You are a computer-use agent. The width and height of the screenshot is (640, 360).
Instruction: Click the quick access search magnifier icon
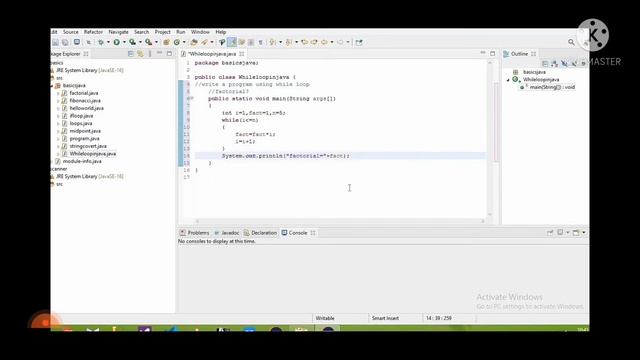tap(571, 42)
